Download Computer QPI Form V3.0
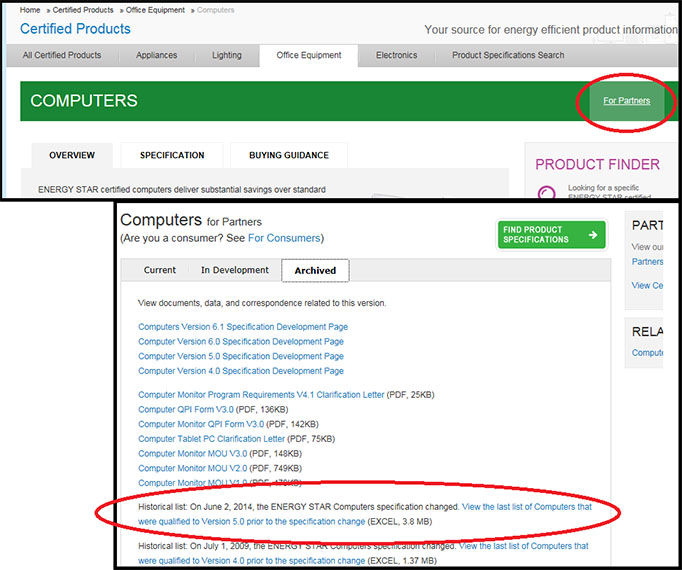Image resolution: width=682 pixels, height=570 pixels. click(x=186, y=409)
